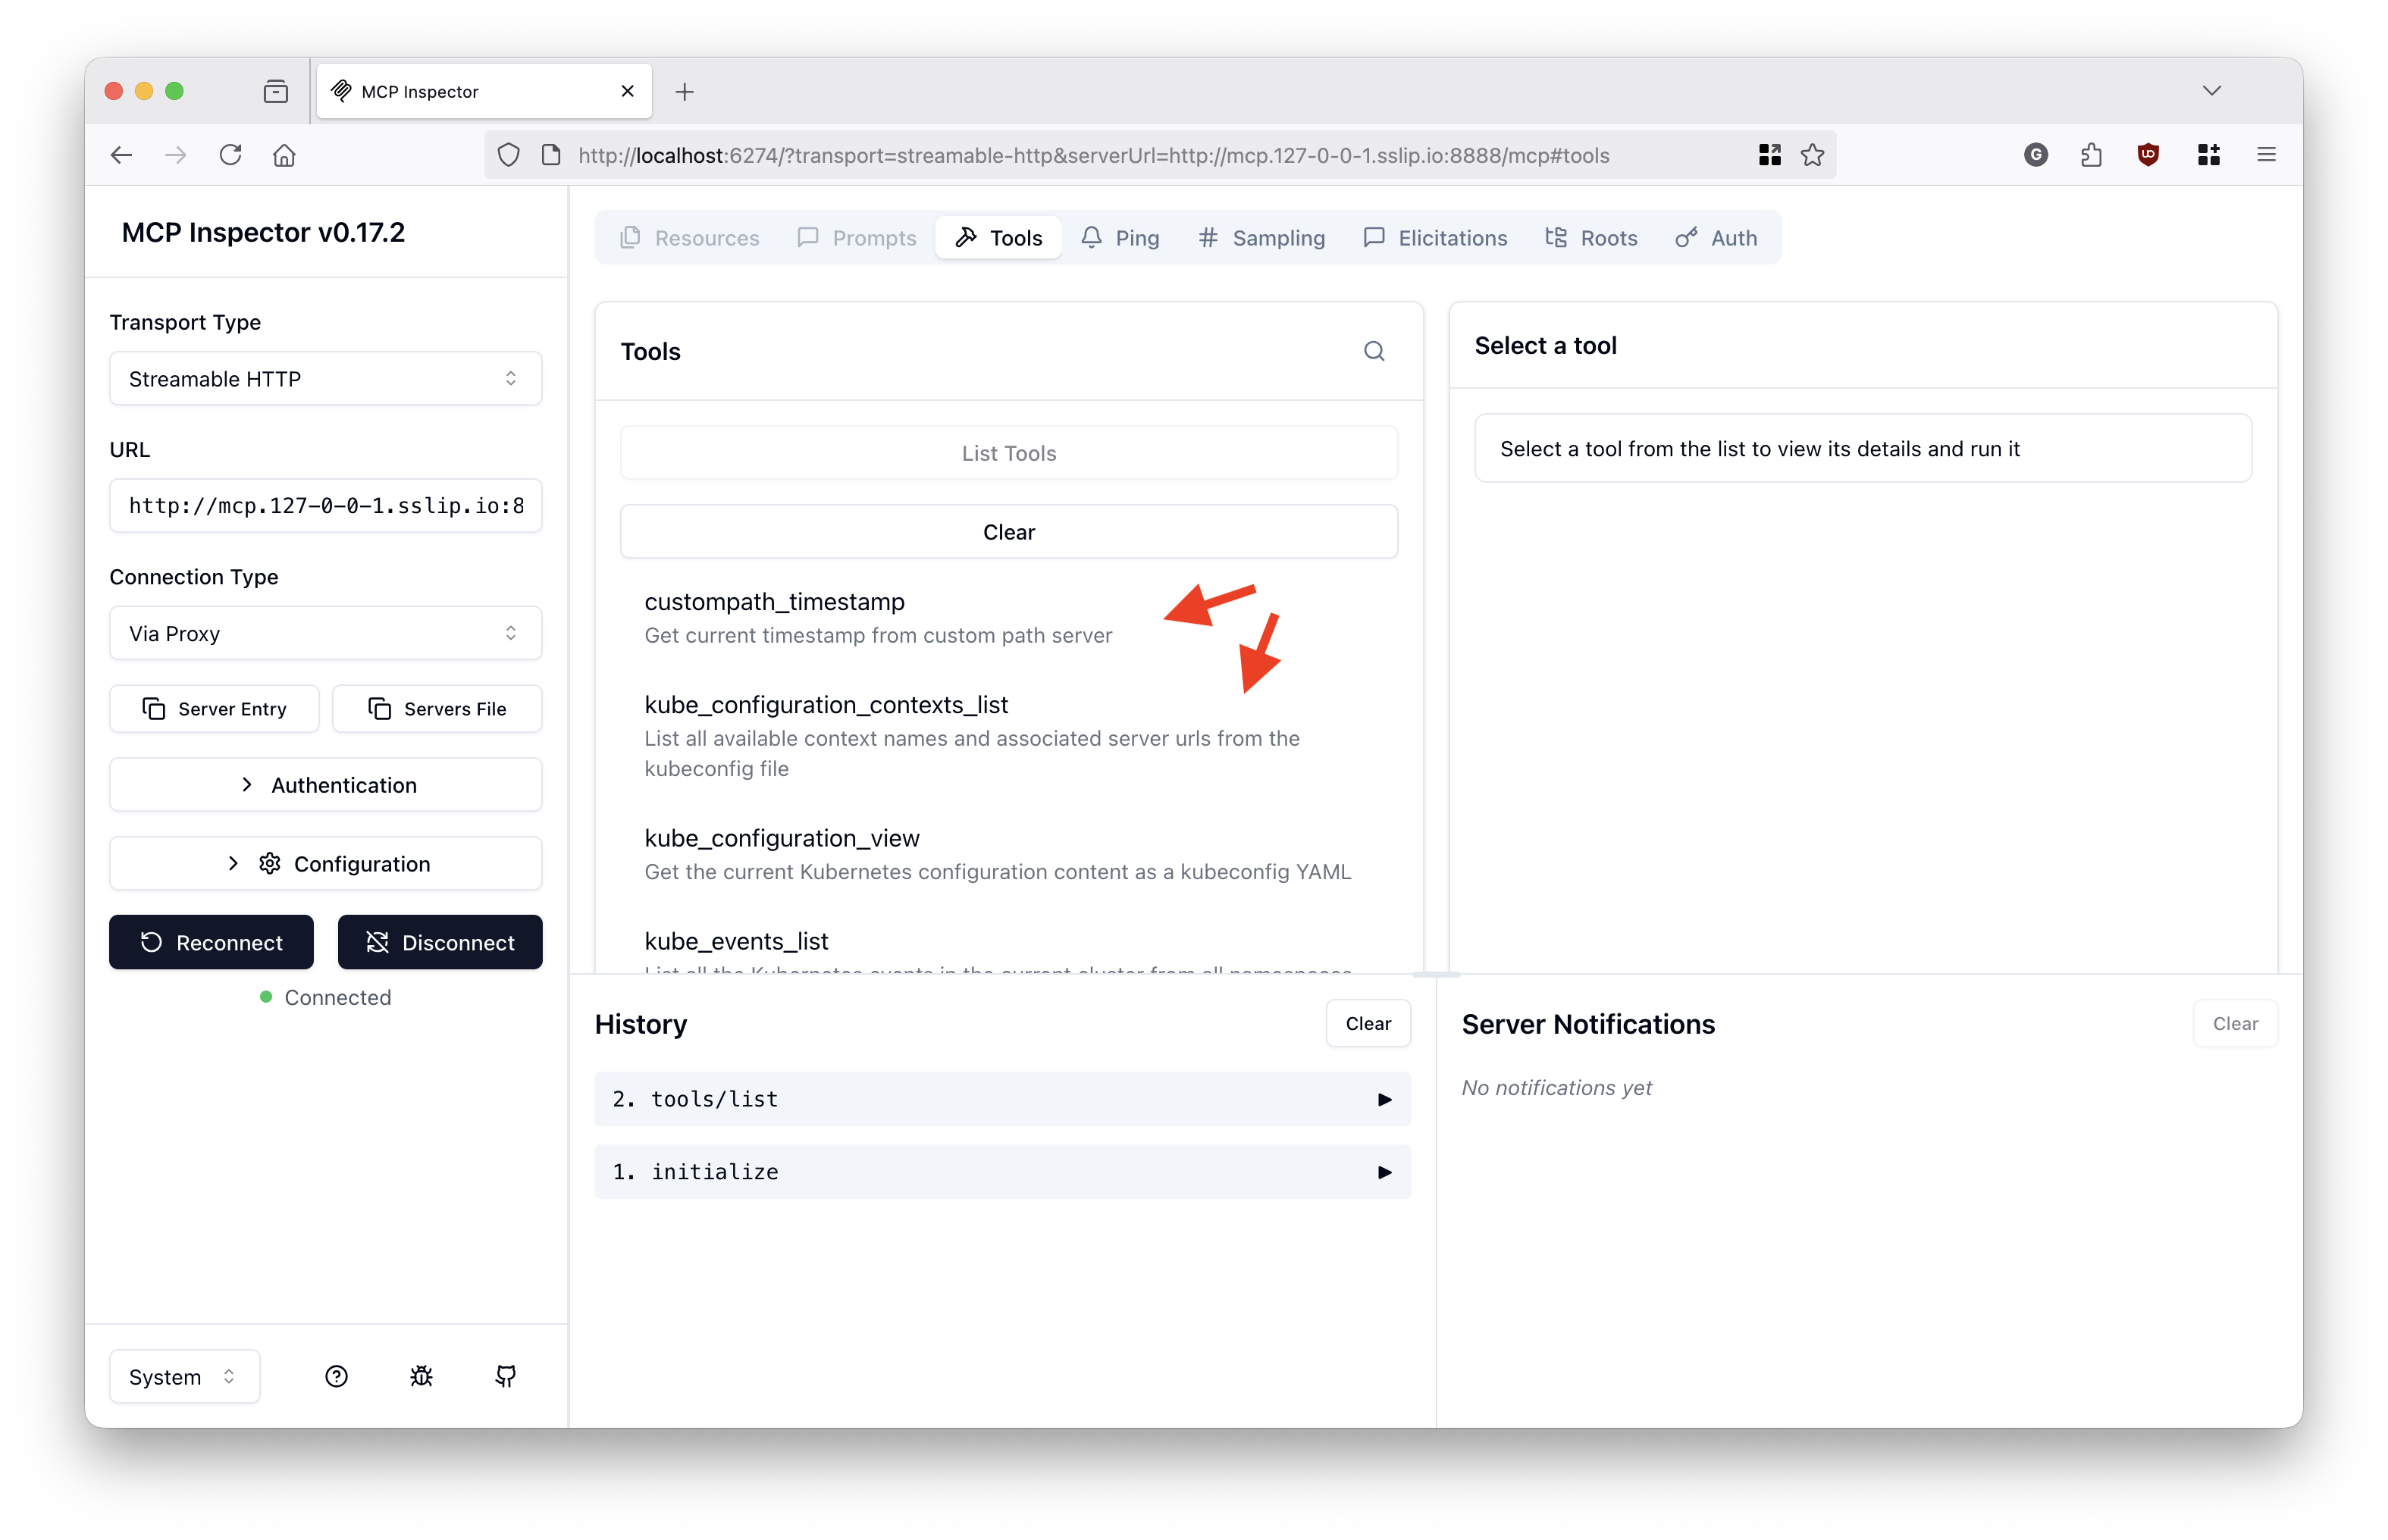
Task: Click the uBlock Origin shield icon
Action: 2147,155
